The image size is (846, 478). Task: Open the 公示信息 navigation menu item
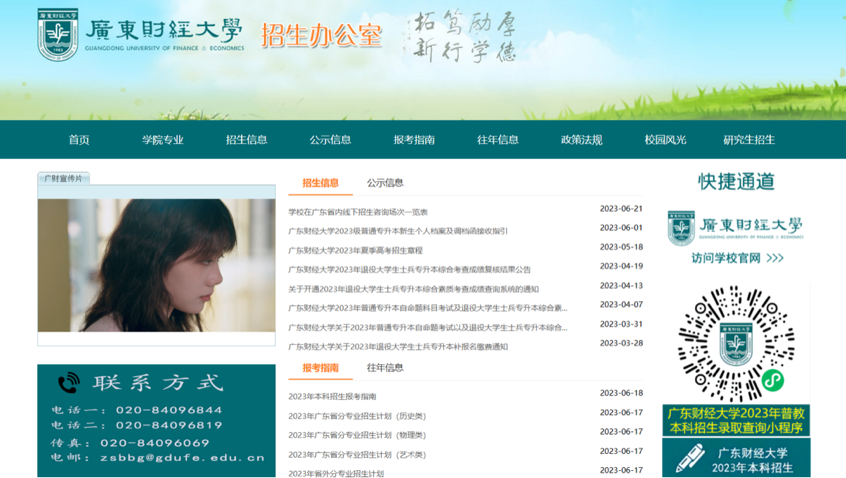pos(330,140)
